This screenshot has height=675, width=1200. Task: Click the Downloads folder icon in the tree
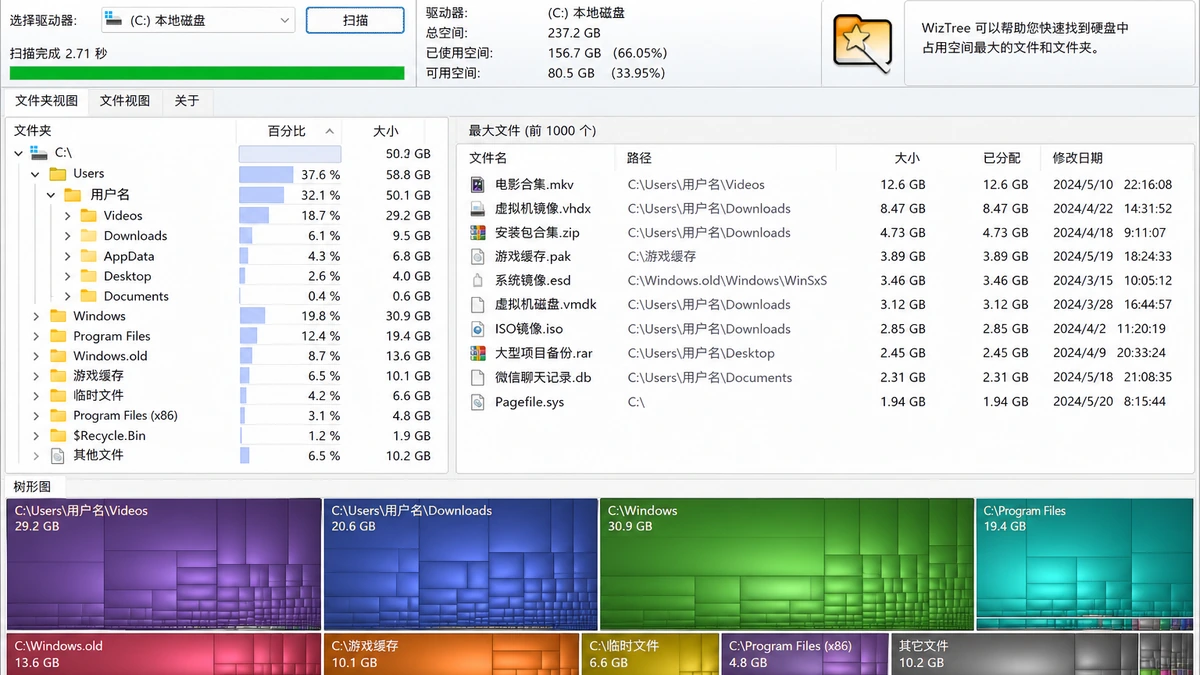click(x=88, y=236)
